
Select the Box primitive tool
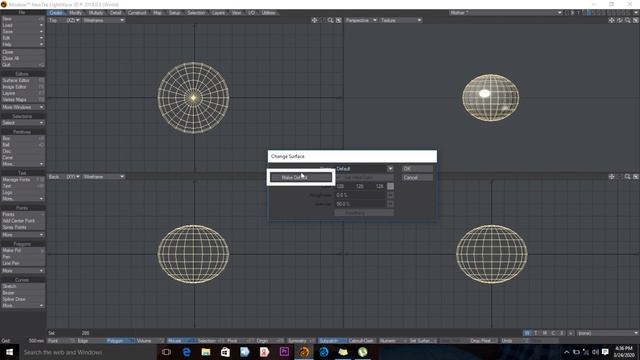(23, 138)
